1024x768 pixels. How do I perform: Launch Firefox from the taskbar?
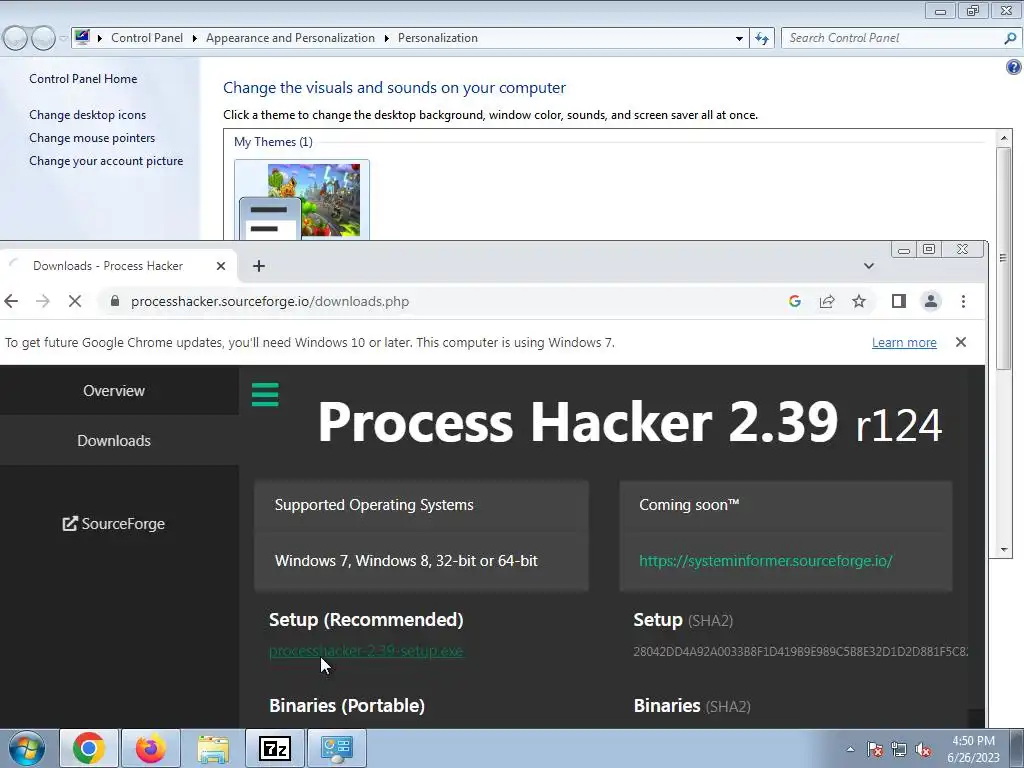pos(151,748)
